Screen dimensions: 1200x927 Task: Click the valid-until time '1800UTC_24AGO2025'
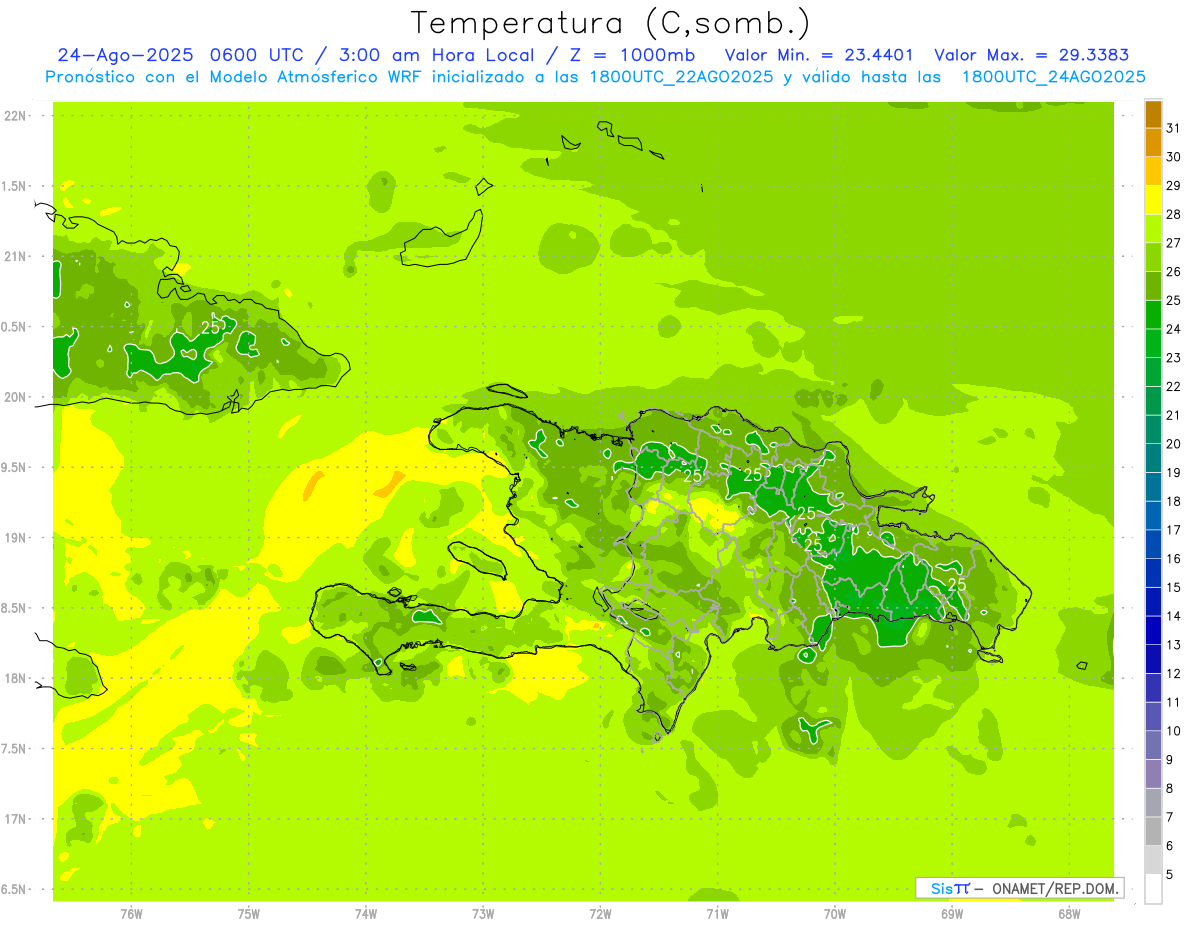click(1053, 77)
